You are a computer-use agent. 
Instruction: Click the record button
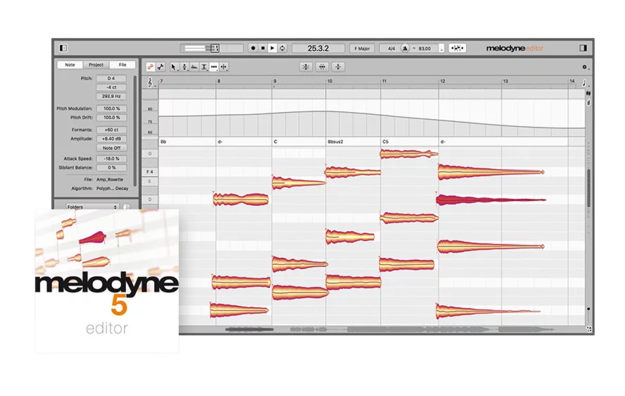(253, 48)
